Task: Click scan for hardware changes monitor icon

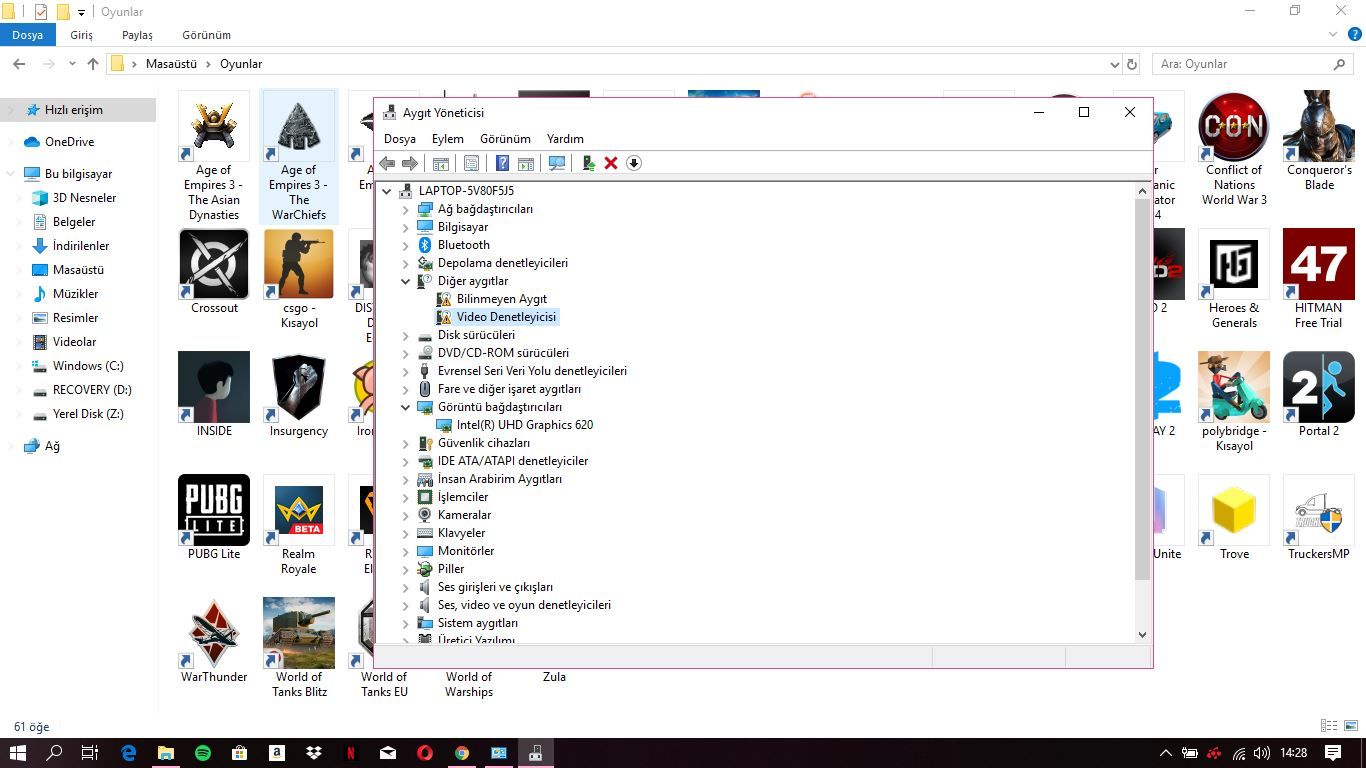Action: [557, 163]
